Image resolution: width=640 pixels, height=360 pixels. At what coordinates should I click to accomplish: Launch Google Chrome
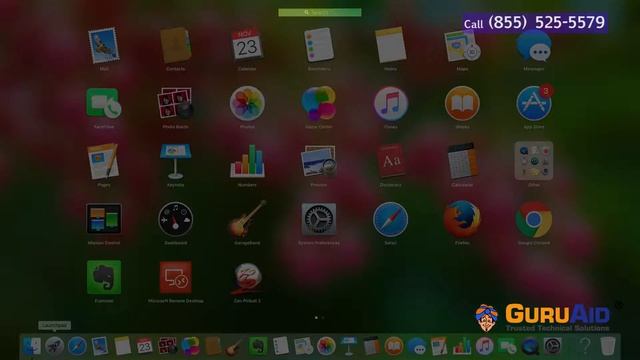pyautogui.click(x=533, y=219)
